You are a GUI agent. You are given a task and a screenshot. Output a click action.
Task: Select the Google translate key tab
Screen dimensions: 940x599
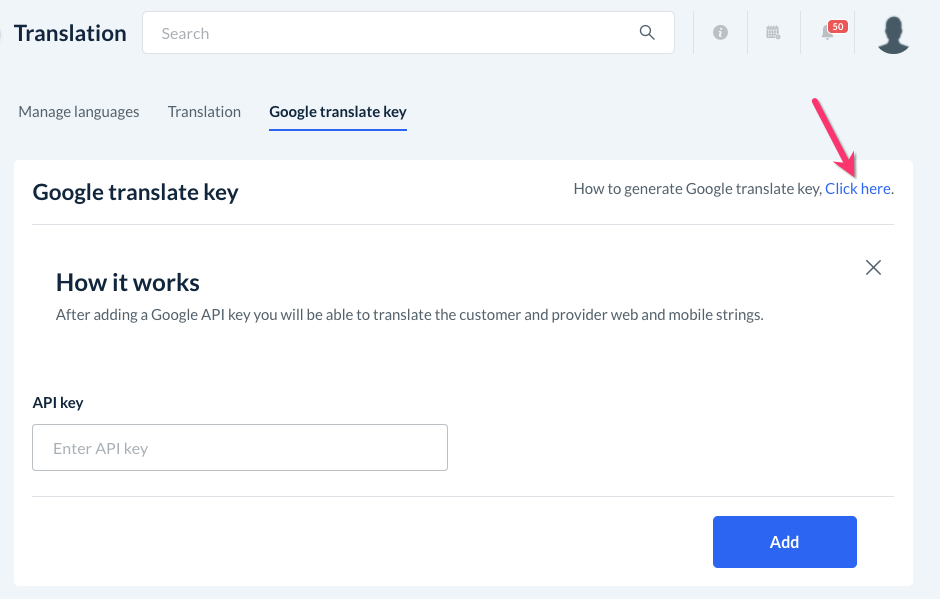(x=338, y=112)
